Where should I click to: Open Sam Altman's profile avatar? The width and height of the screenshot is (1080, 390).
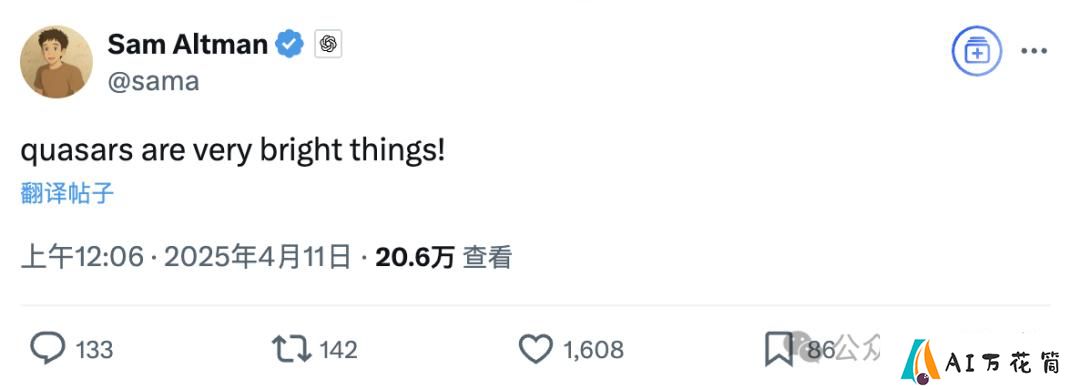(56, 62)
